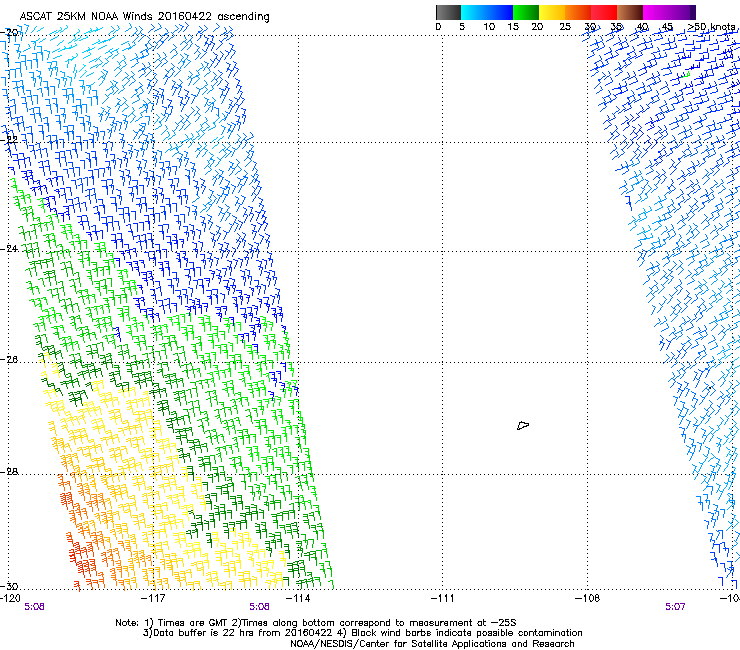
Task: Click the '45' tick label on the legend
Action: pyautogui.click(x=667, y=27)
